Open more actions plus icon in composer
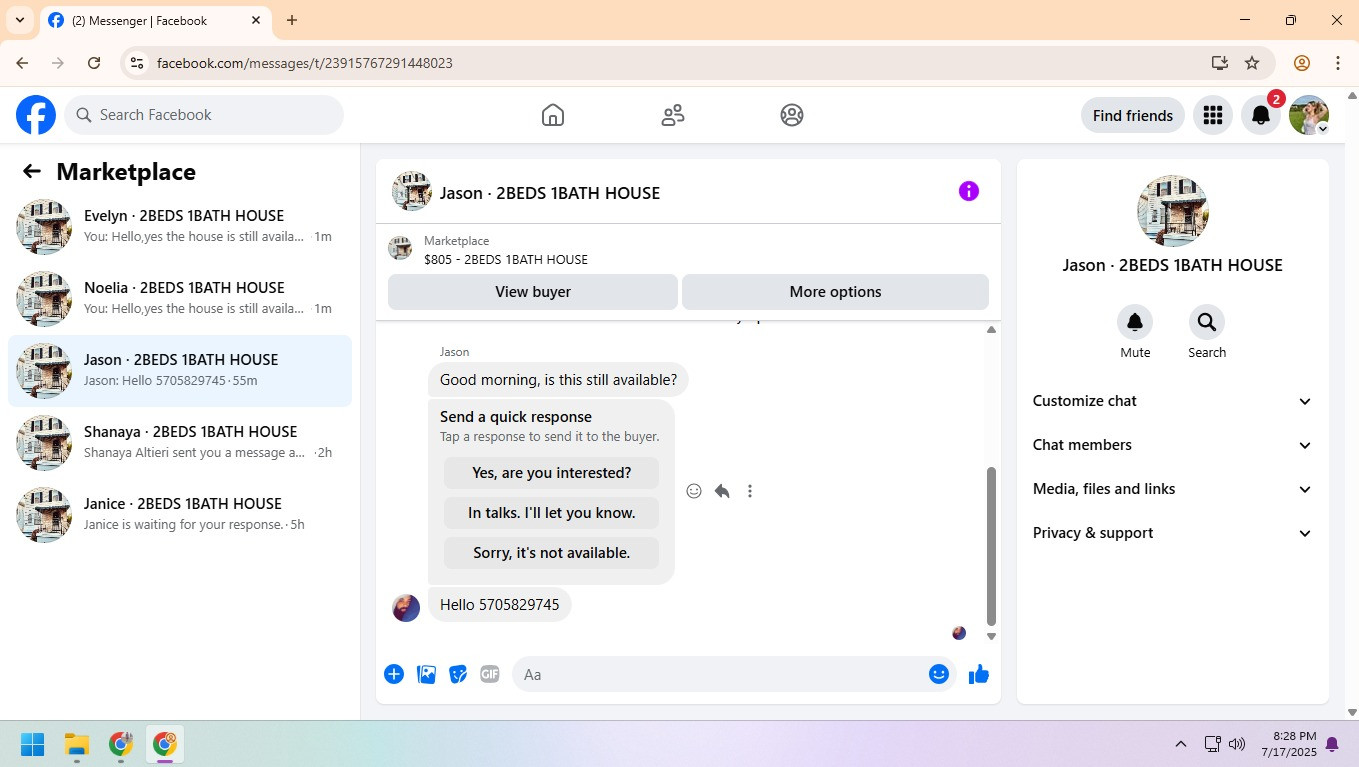The image size is (1359, 767). (394, 674)
